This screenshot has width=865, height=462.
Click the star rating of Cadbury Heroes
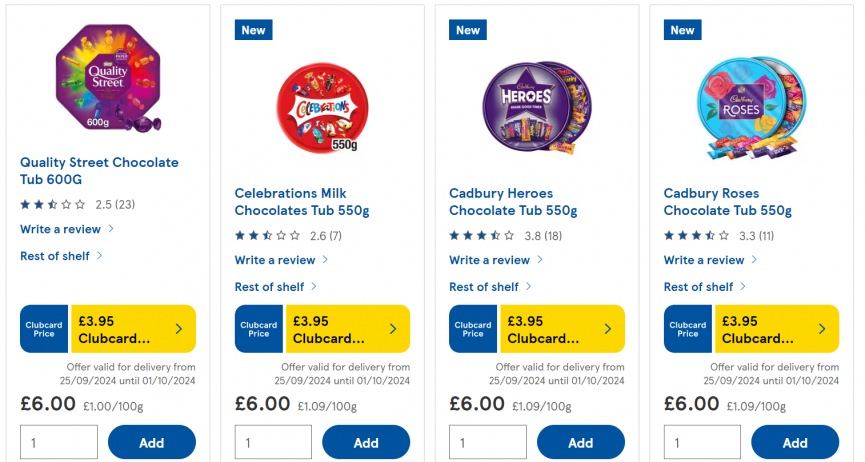pyautogui.click(x=482, y=236)
